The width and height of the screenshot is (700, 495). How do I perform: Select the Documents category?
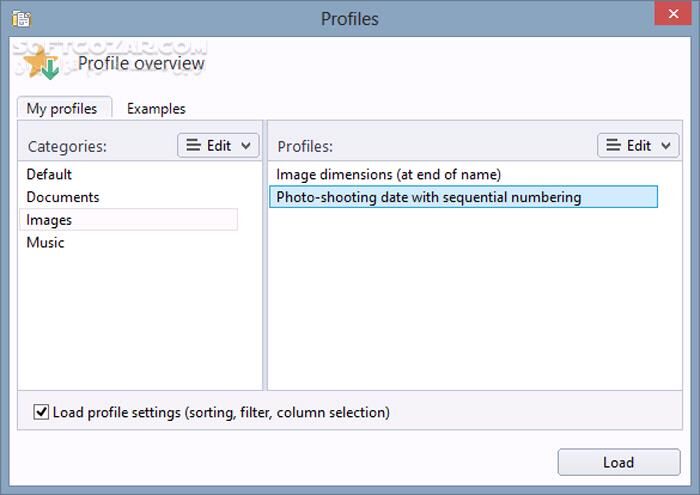[x=63, y=197]
